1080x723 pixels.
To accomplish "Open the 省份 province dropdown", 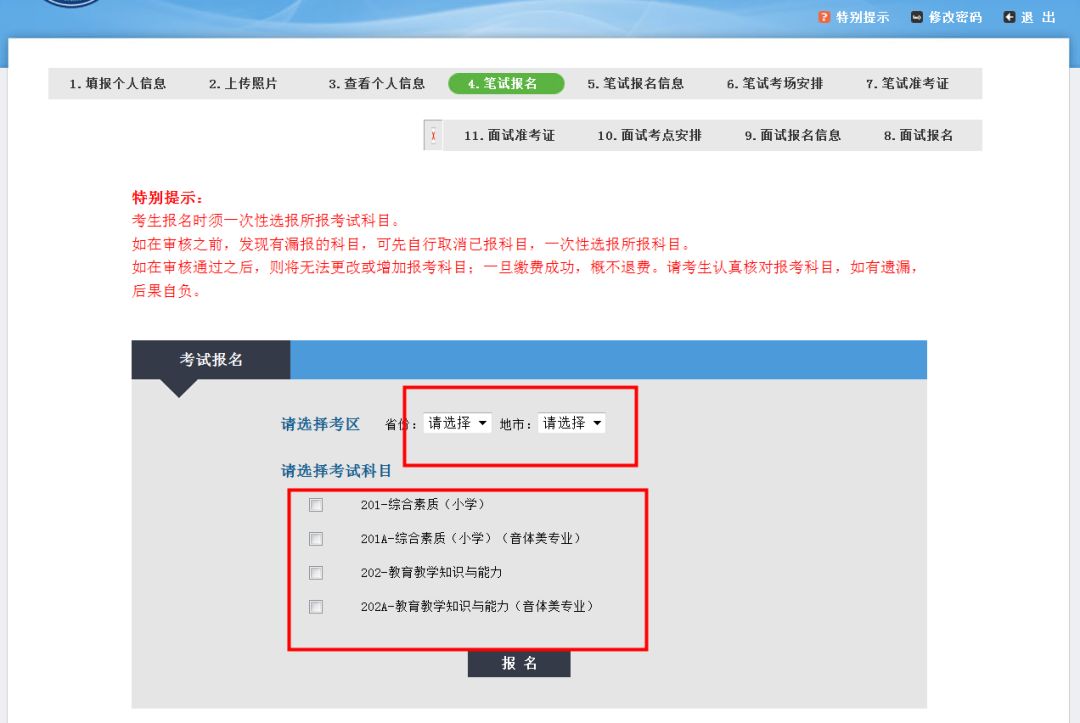I will point(457,422).
